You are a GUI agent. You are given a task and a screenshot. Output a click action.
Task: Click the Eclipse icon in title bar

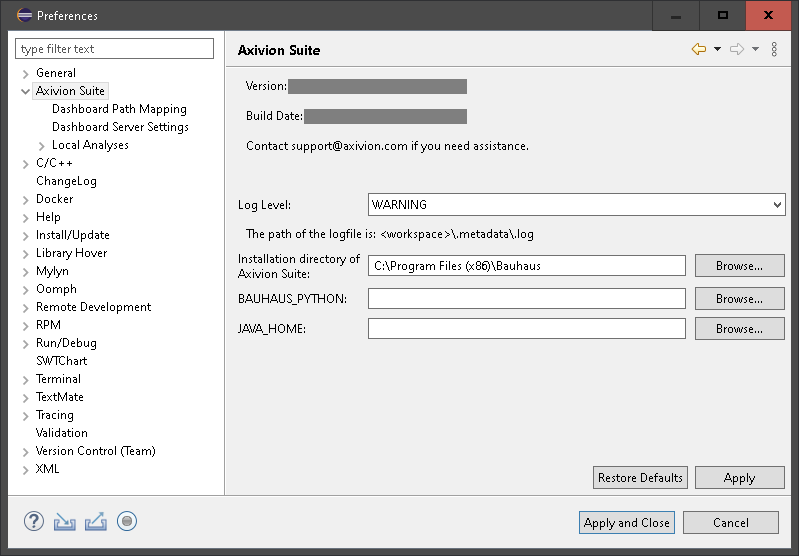pos(24,15)
